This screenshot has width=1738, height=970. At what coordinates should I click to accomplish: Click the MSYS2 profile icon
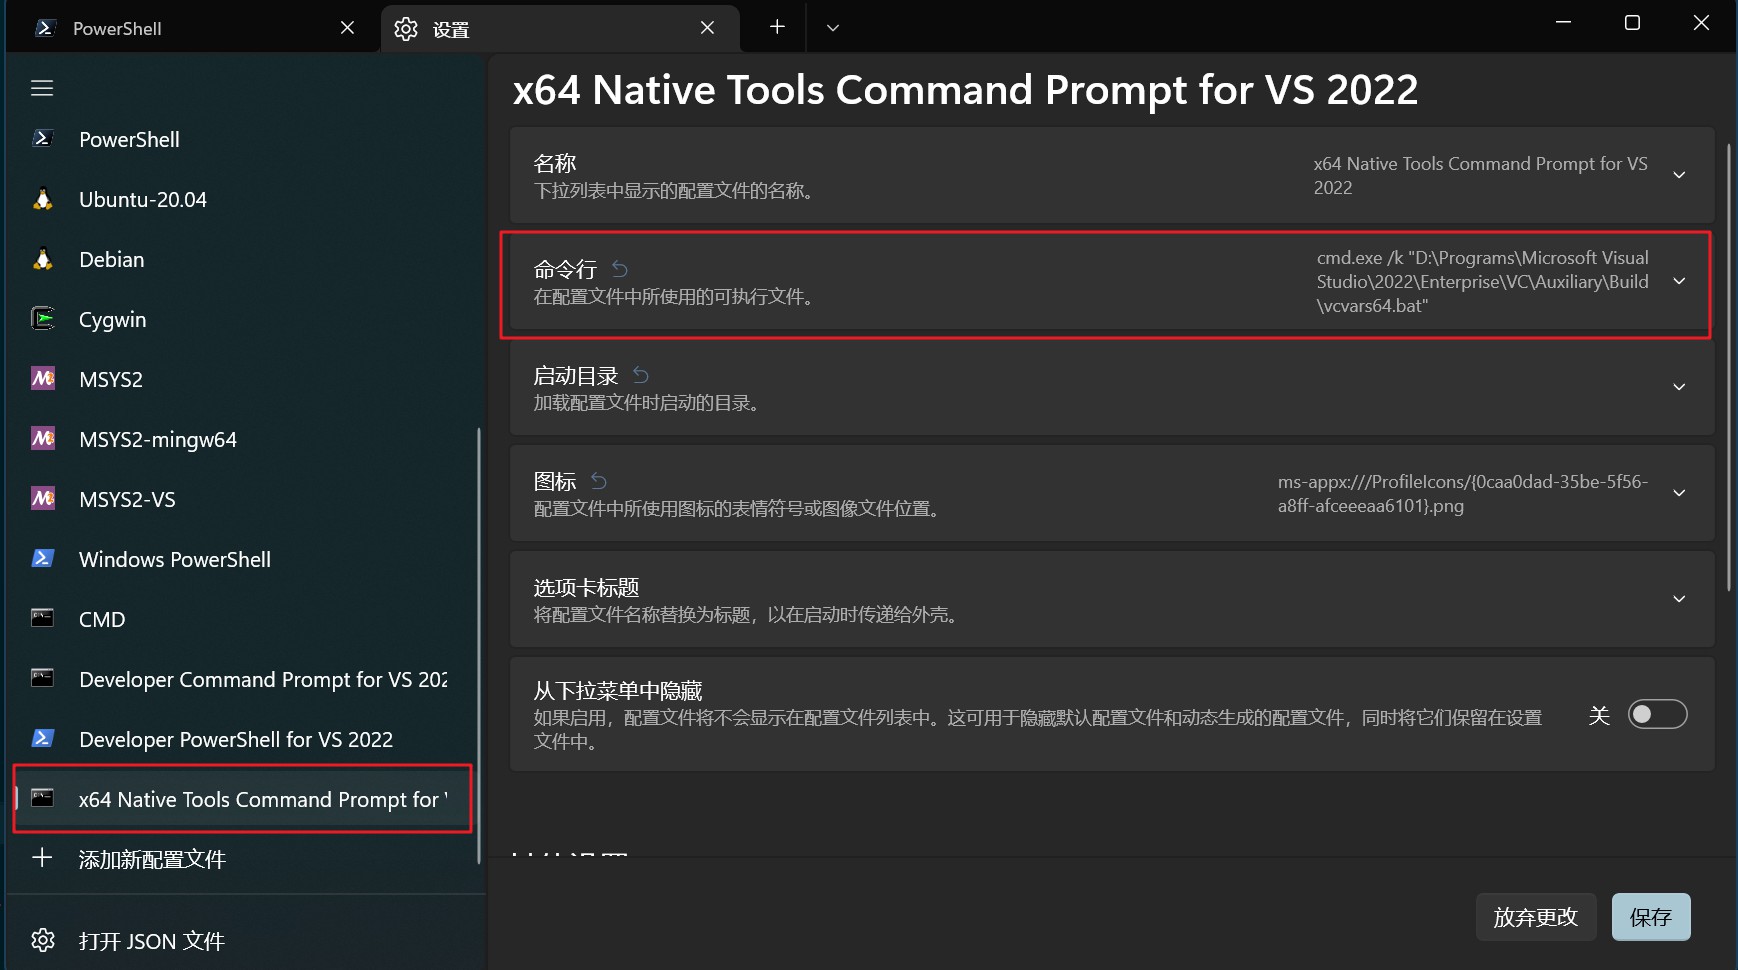42,379
